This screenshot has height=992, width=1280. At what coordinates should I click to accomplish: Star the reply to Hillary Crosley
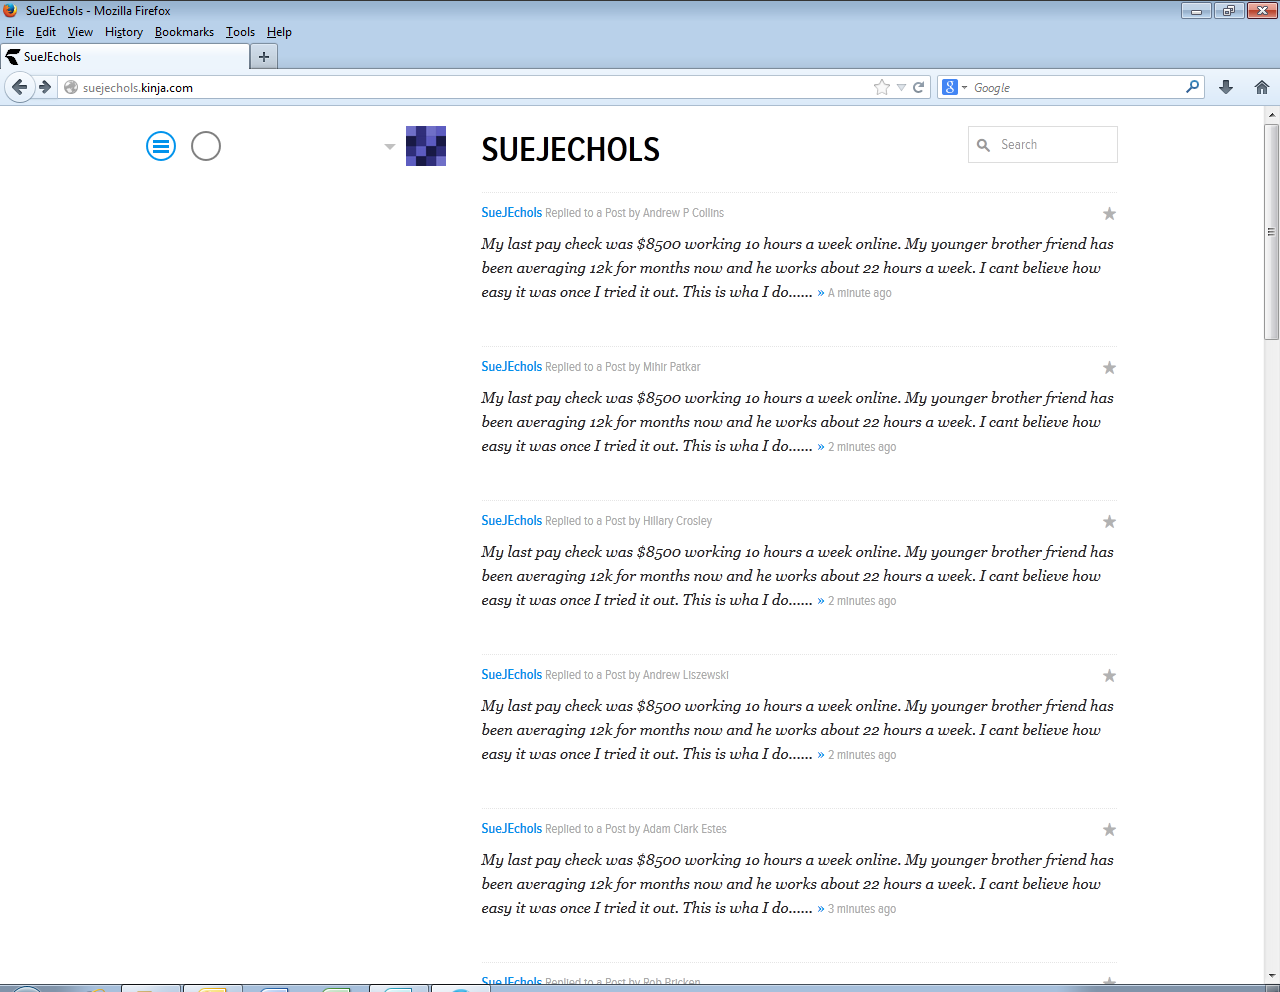(x=1109, y=522)
